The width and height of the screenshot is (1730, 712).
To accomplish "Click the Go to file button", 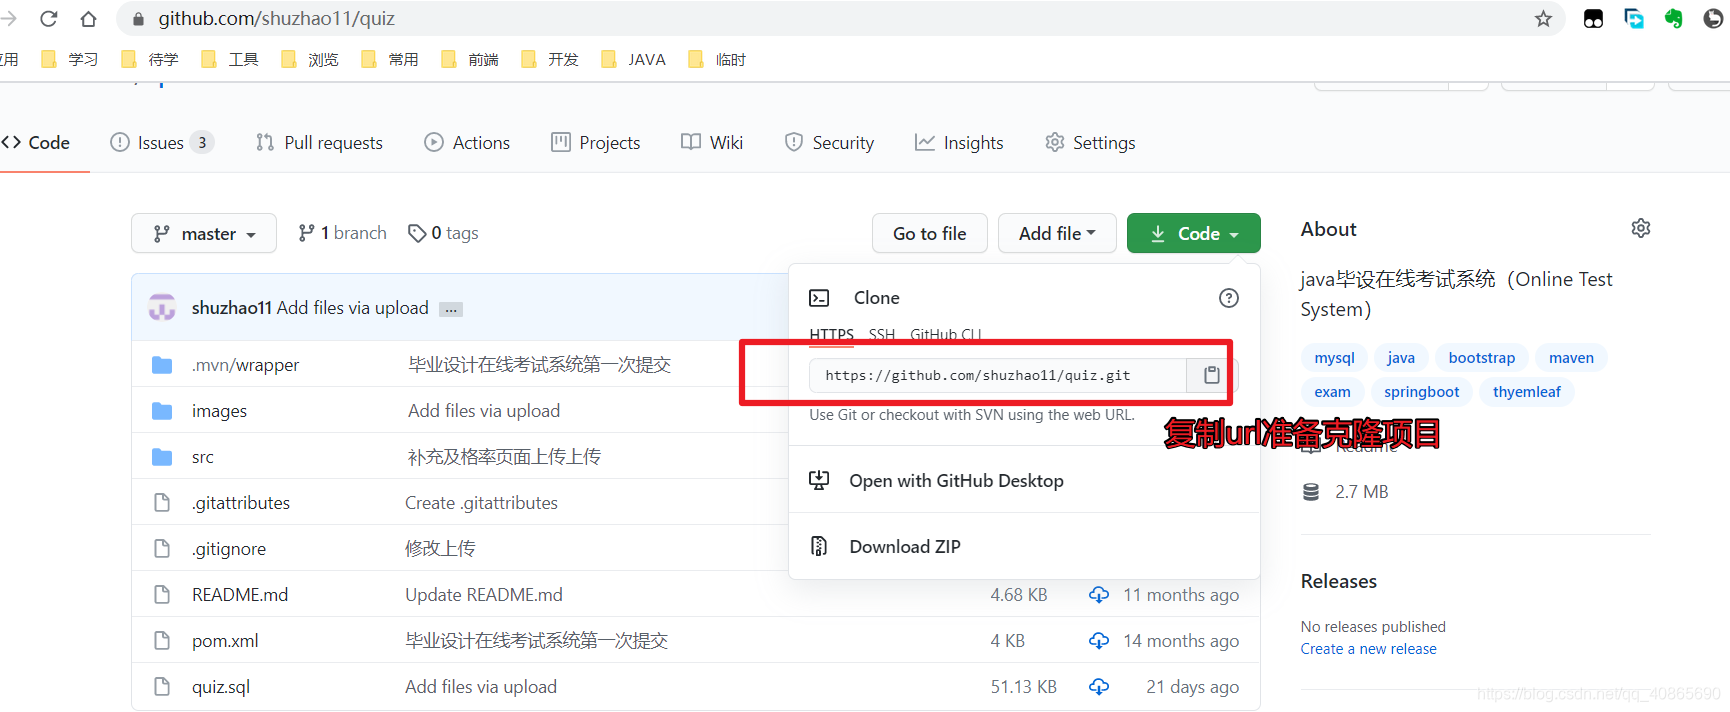I will tap(930, 233).
